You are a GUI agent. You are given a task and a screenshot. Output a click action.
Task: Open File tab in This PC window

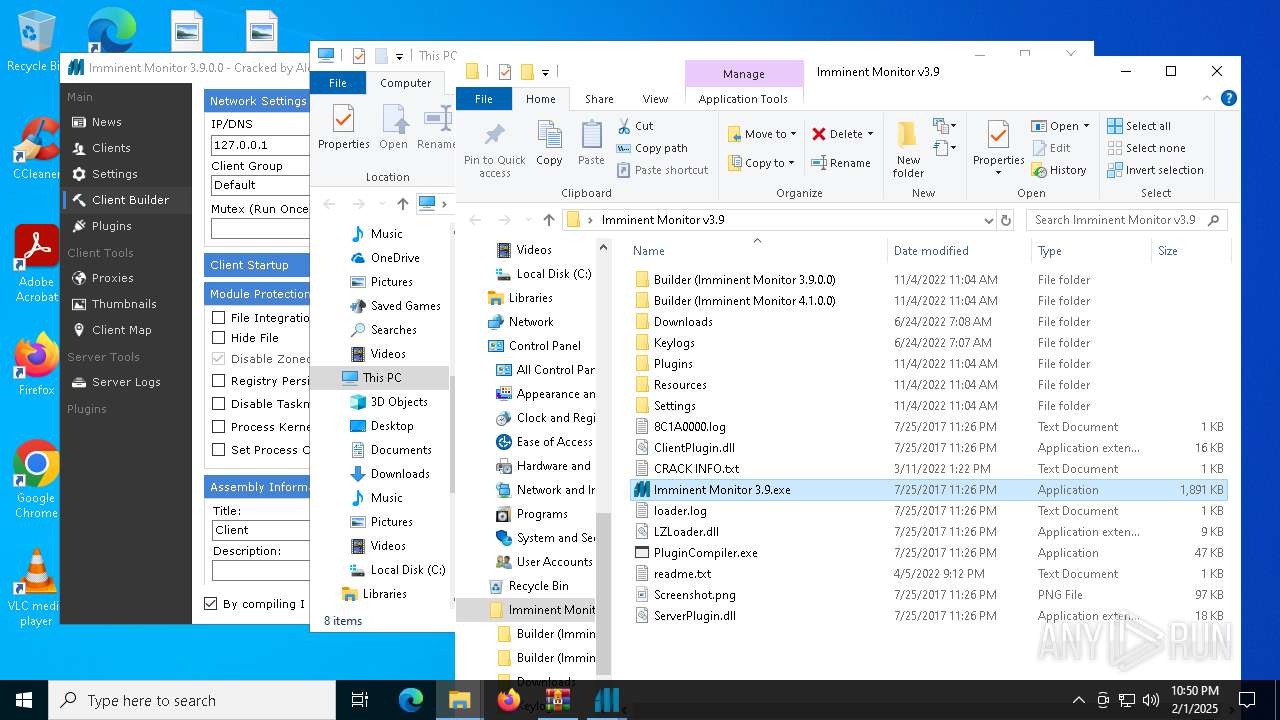point(338,83)
